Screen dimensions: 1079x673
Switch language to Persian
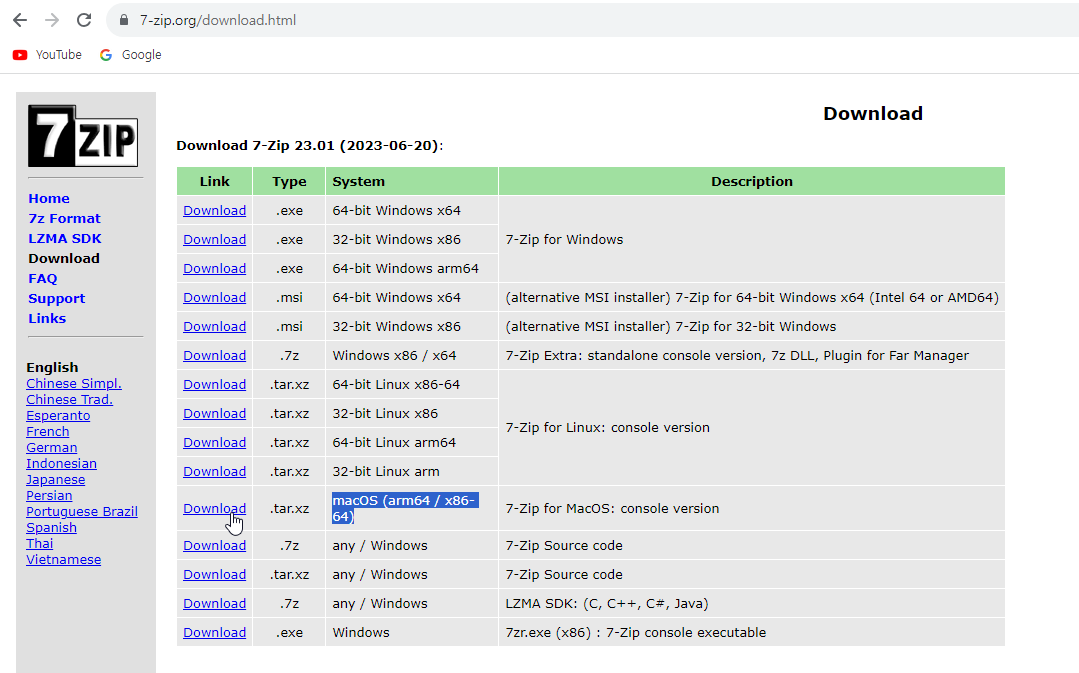49,495
